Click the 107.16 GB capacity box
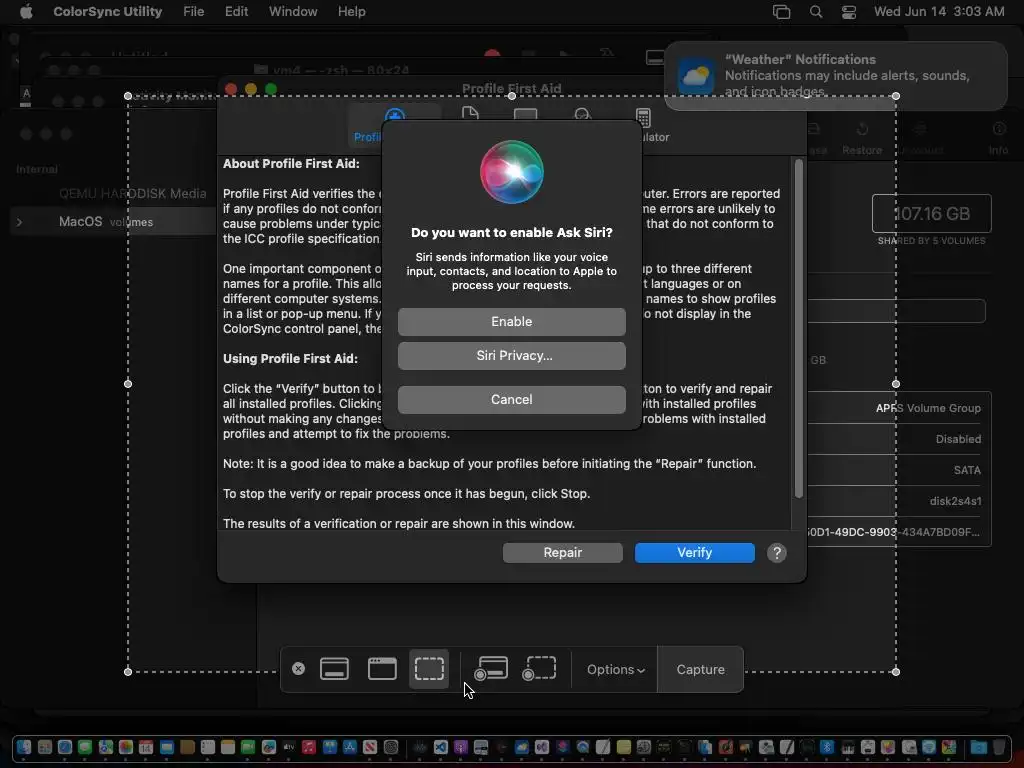Image resolution: width=1024 pixels, height=768 pixels. [931, 214]
